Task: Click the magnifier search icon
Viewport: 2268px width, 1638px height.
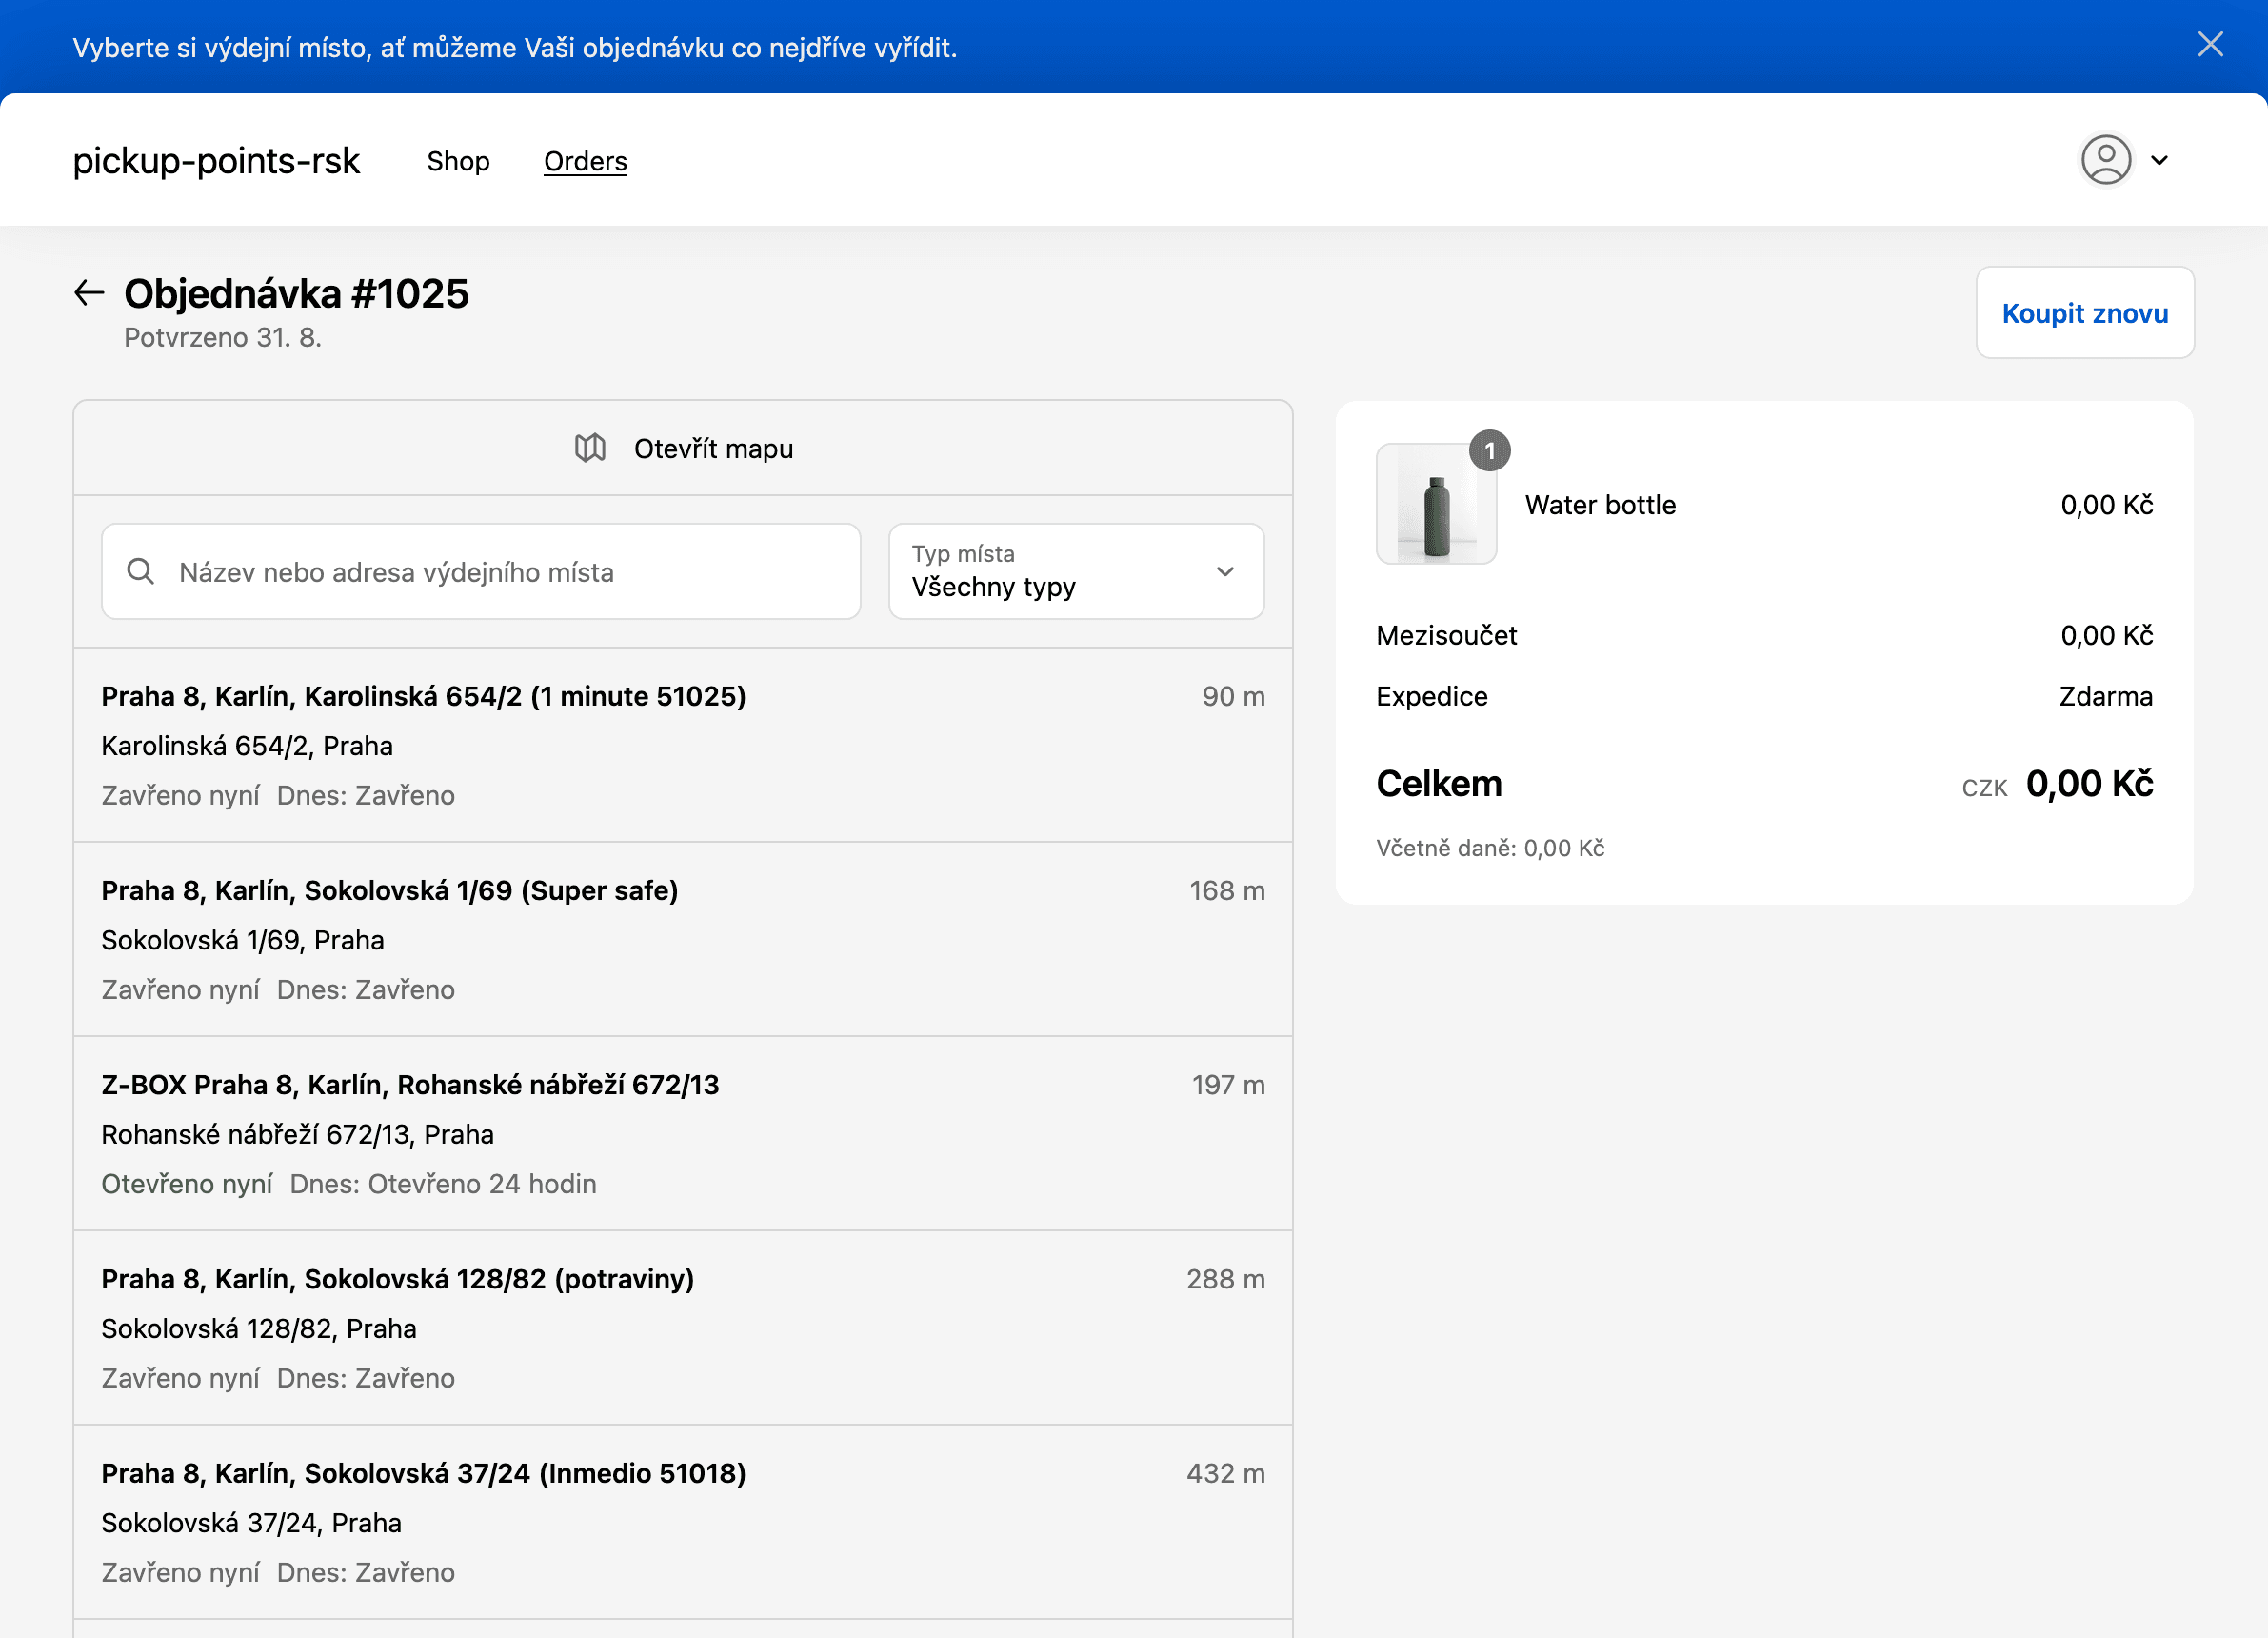Action: click(141, 571)
